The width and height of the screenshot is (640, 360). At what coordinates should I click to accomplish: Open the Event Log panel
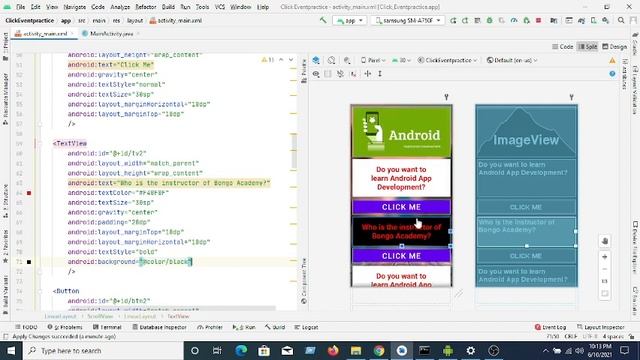click(x=551, y=327)
